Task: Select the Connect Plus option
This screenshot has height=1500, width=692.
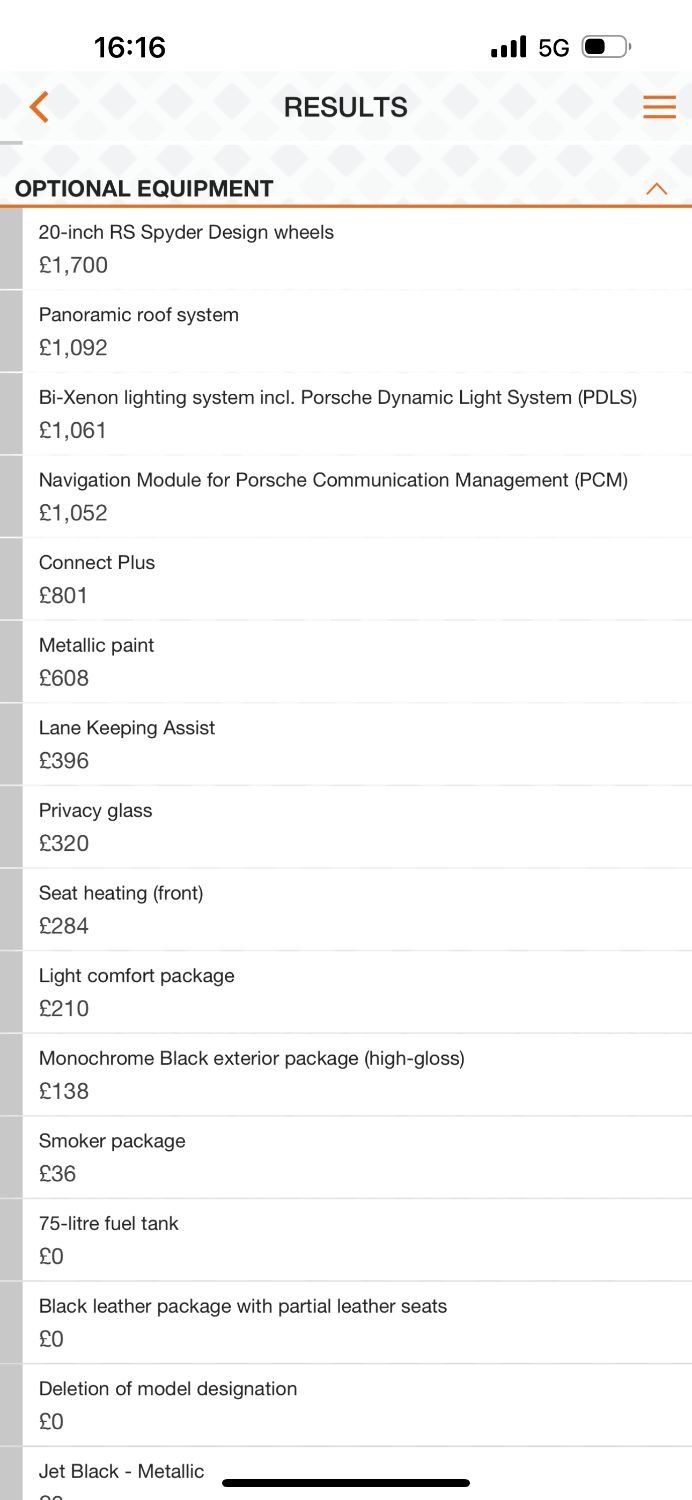Action: (97, 578)
